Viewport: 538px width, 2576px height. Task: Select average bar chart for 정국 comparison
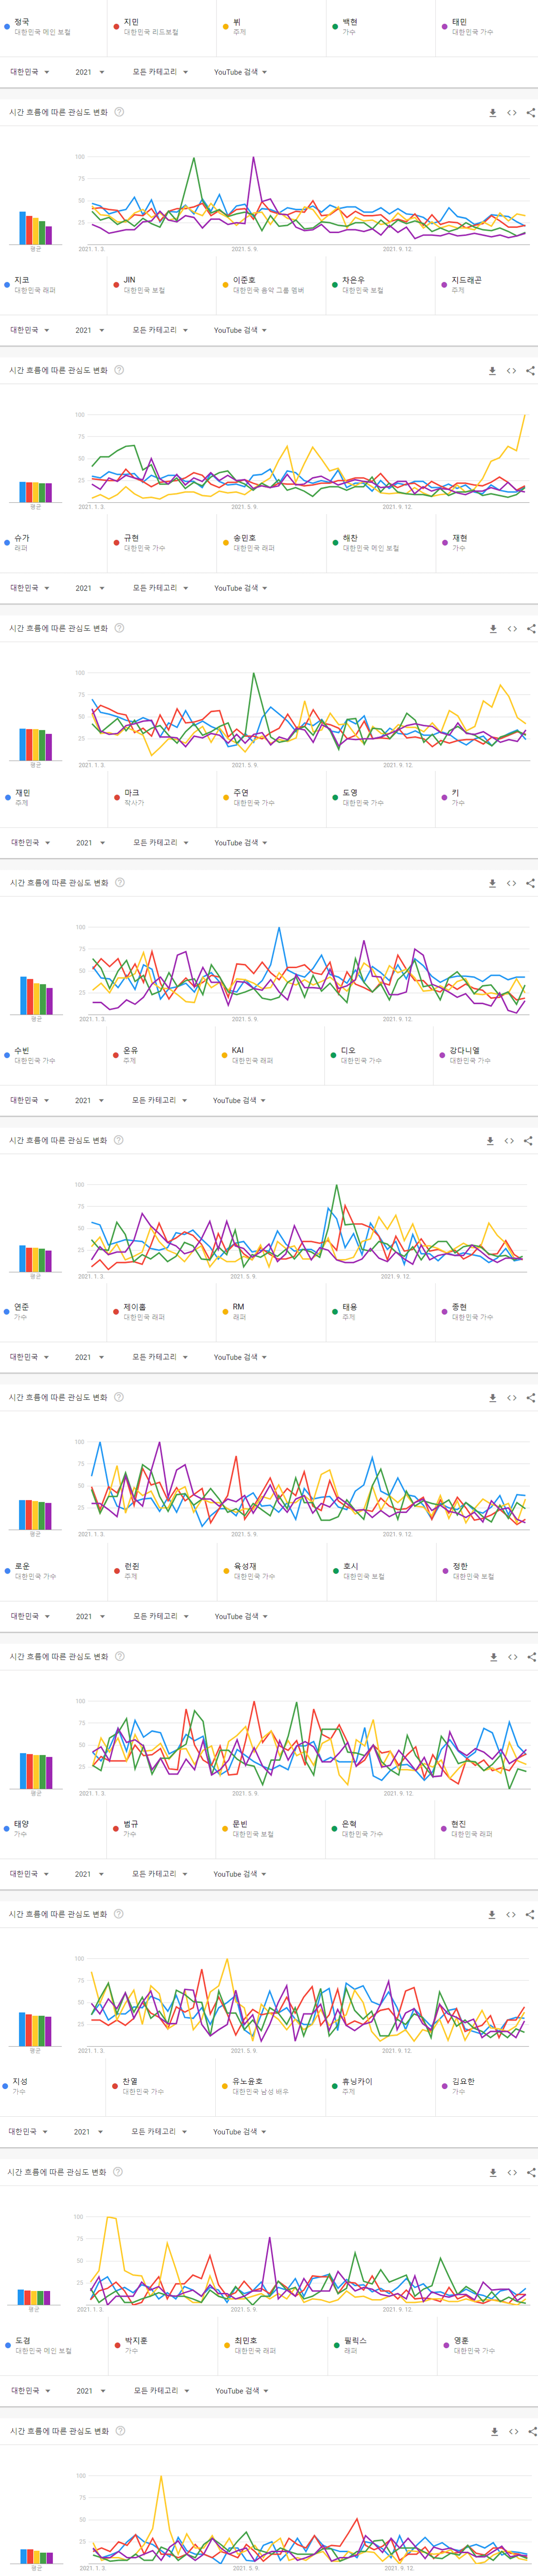[x=35, y=229]
